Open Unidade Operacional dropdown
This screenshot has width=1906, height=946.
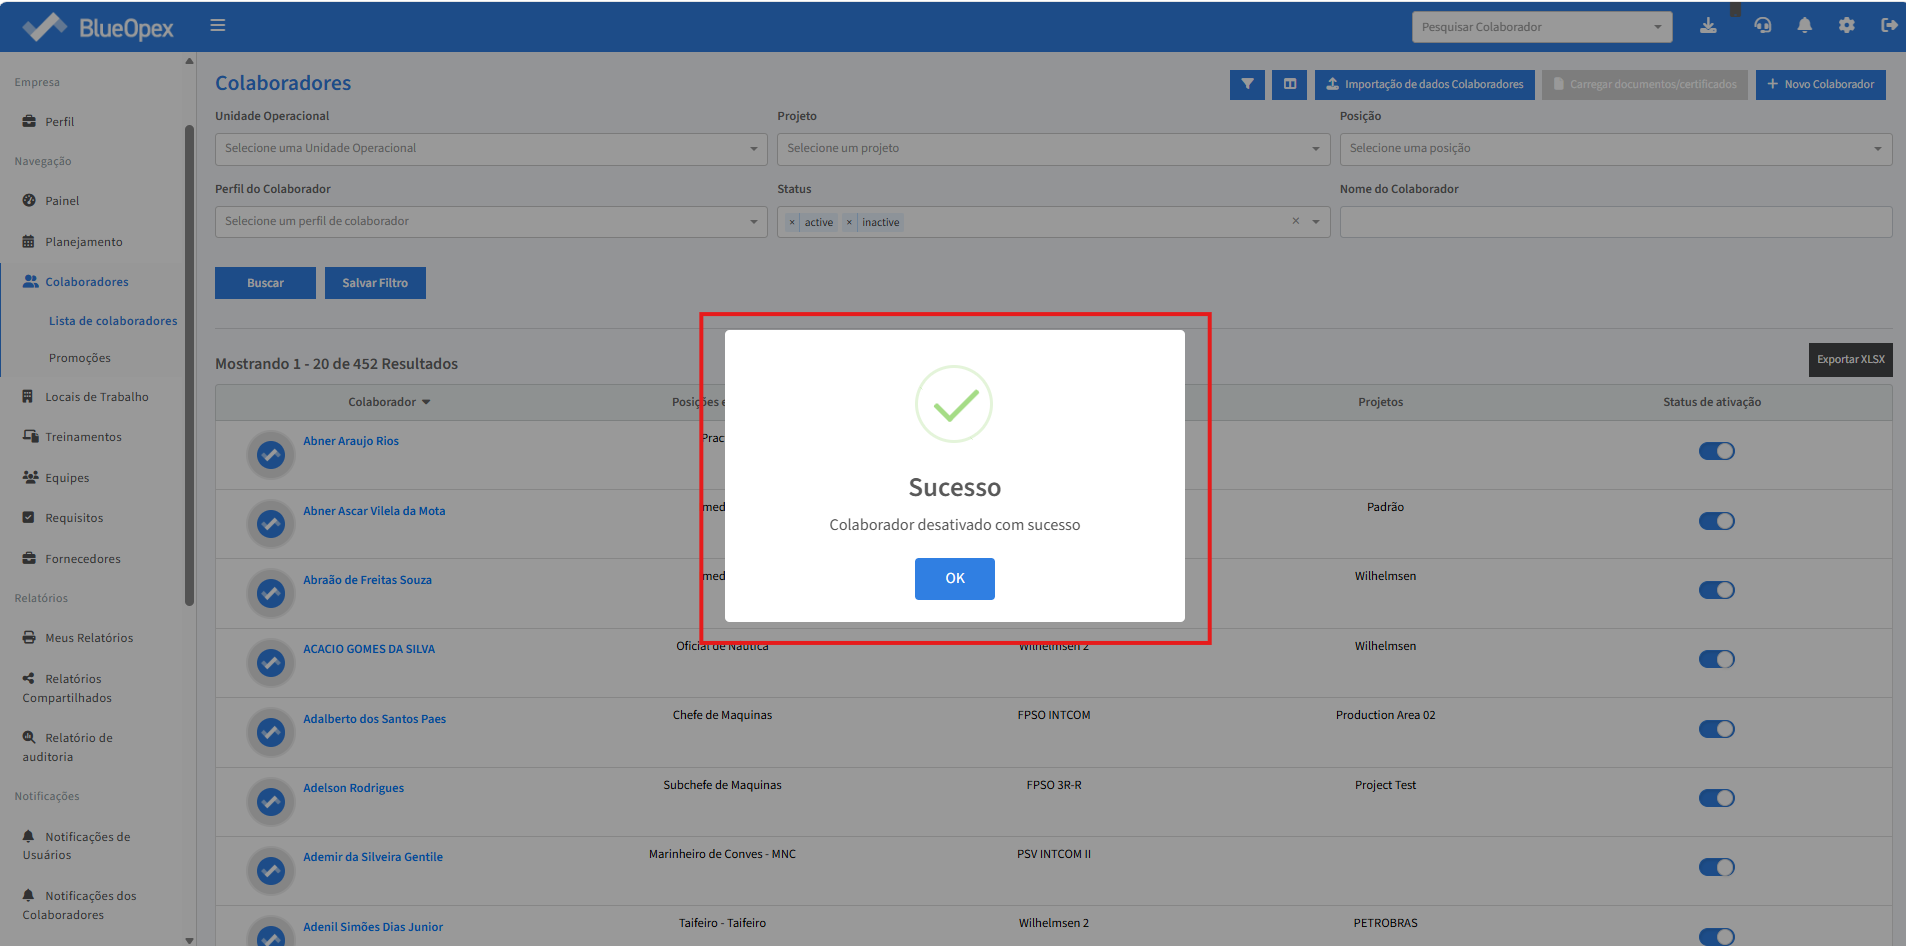pyautogui.click(x=491, y=149)
